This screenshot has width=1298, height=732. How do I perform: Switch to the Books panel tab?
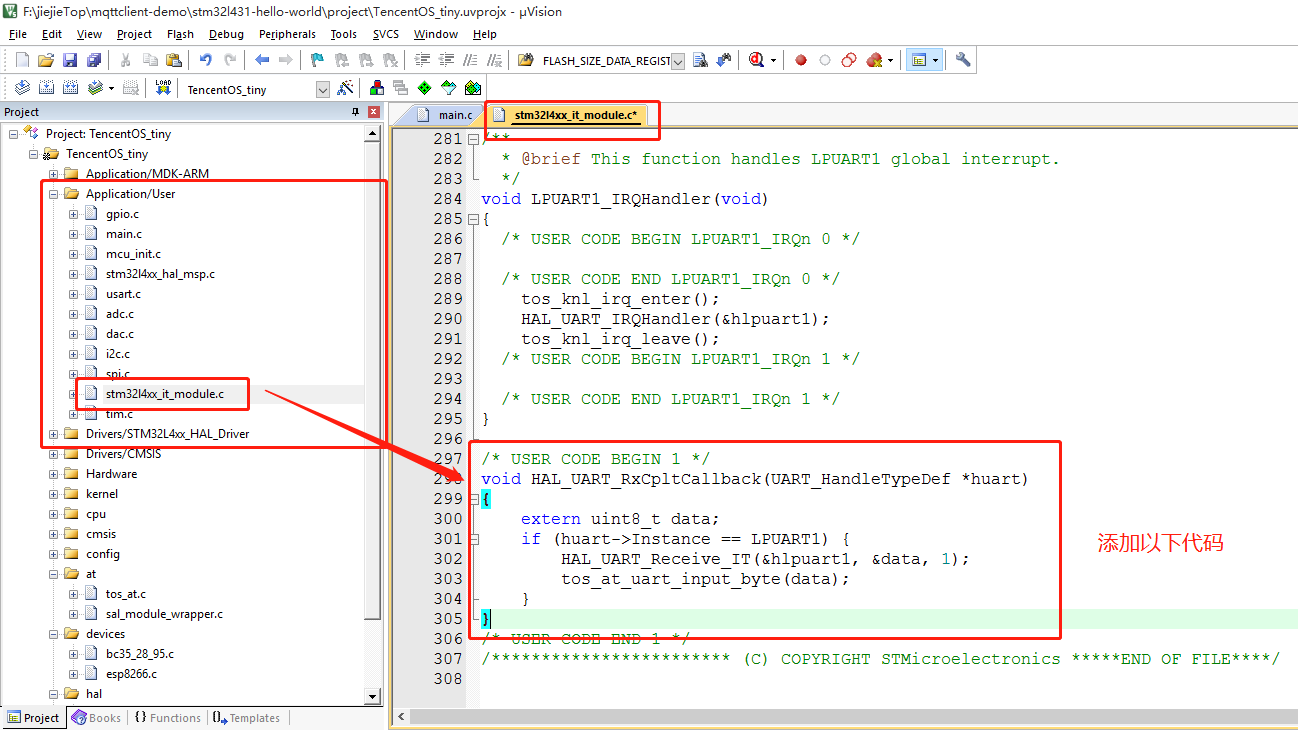tap(96, 717)
